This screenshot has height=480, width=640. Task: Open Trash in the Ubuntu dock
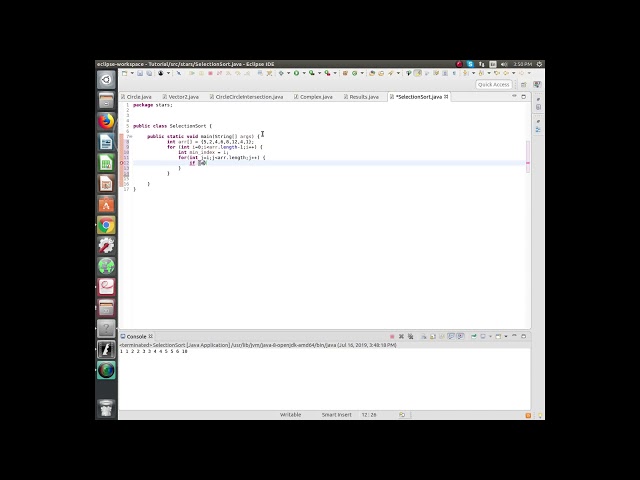click(x=106, y=408)
